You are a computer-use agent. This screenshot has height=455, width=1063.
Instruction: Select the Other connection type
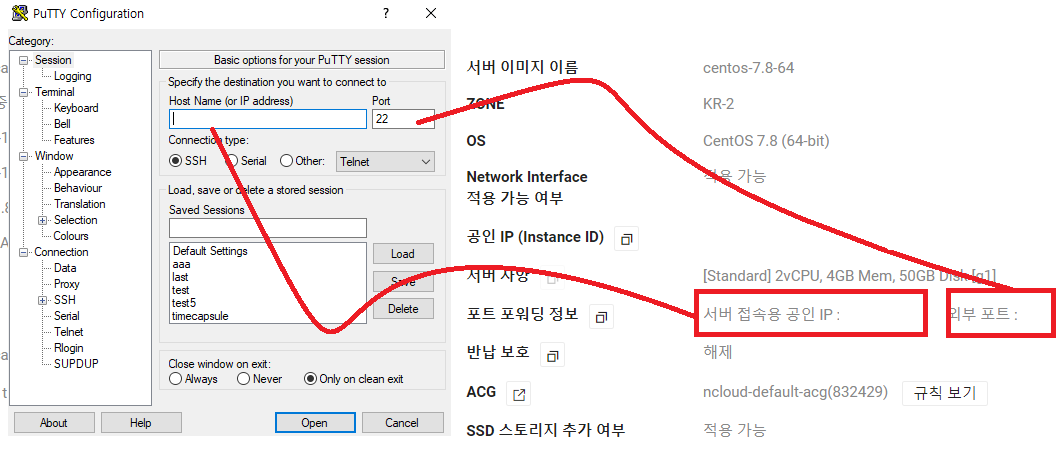click(x=286, y=161)
